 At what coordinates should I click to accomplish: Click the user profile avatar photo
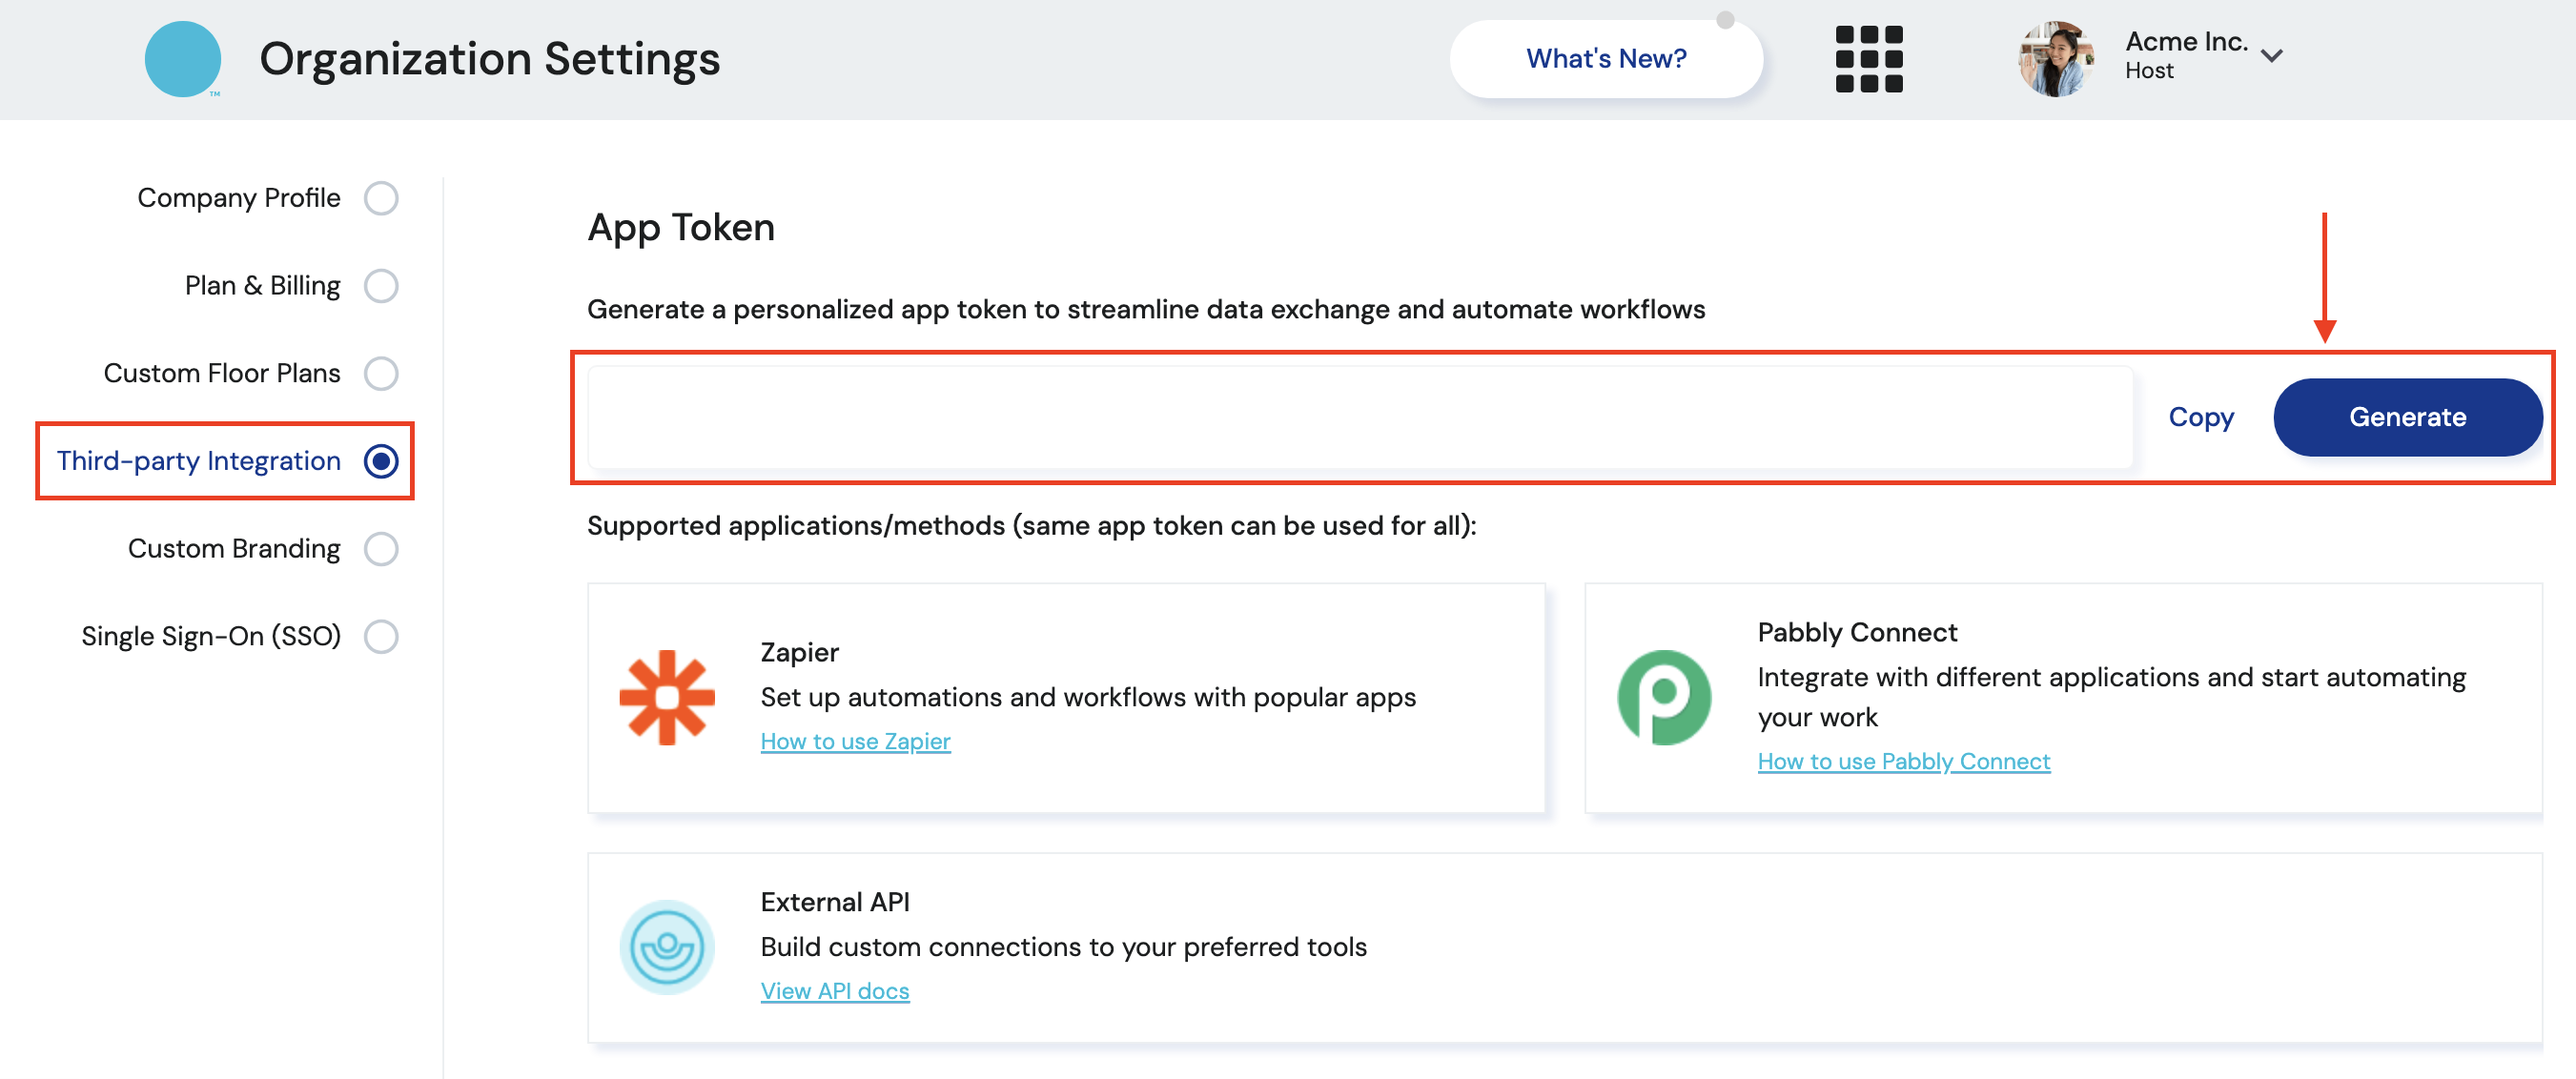[2056, 59]
